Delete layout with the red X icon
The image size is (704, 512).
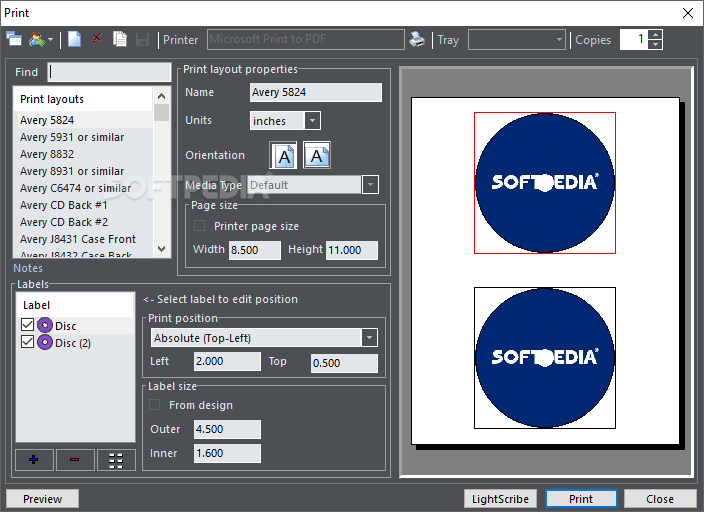[x=97, y=38]
